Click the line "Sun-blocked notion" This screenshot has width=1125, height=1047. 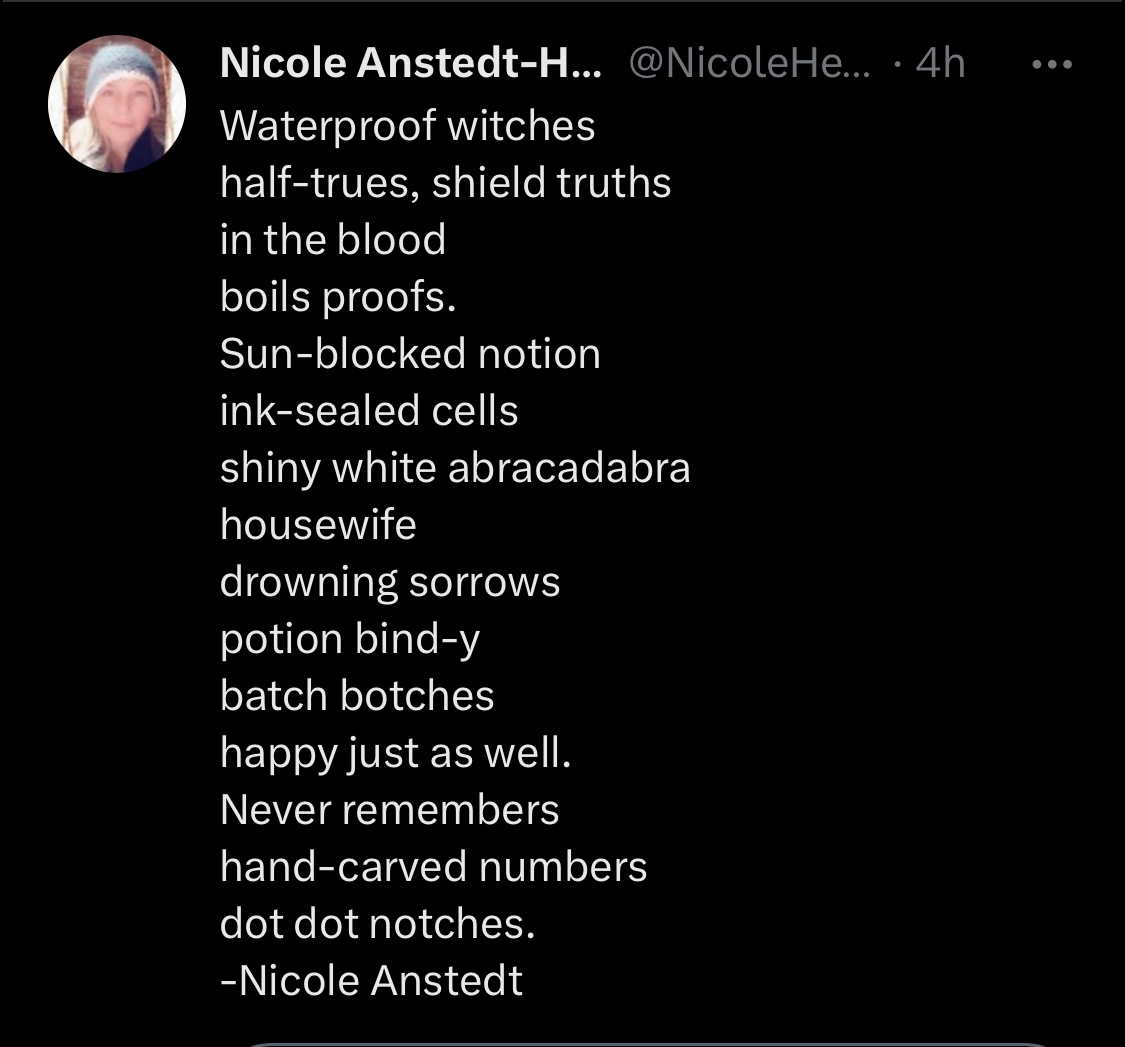tap(410, 354)
